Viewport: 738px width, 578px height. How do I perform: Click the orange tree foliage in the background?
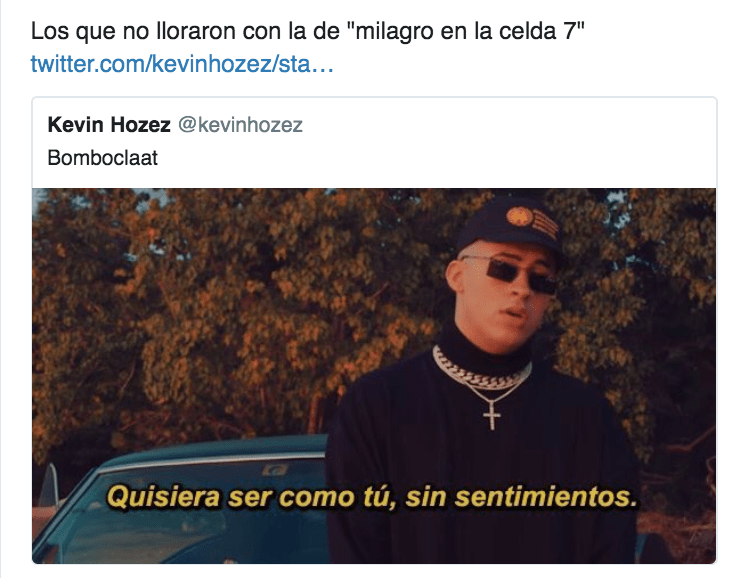click(x=235, y=306)
